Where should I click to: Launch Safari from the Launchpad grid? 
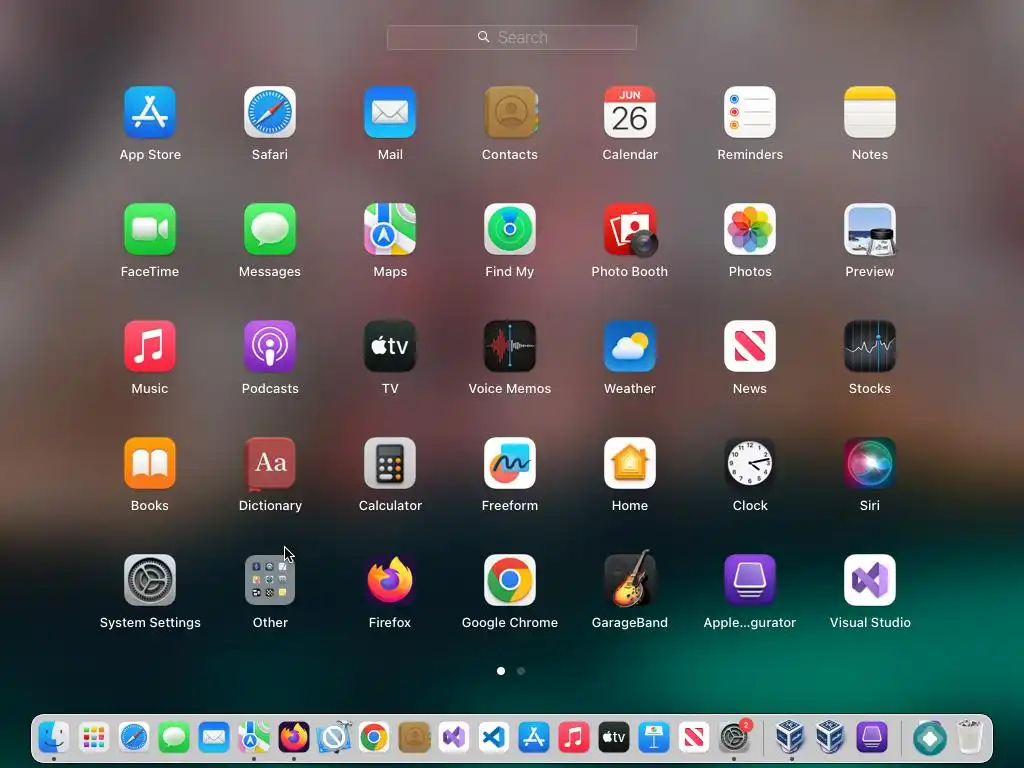click(x=270, y=112)
